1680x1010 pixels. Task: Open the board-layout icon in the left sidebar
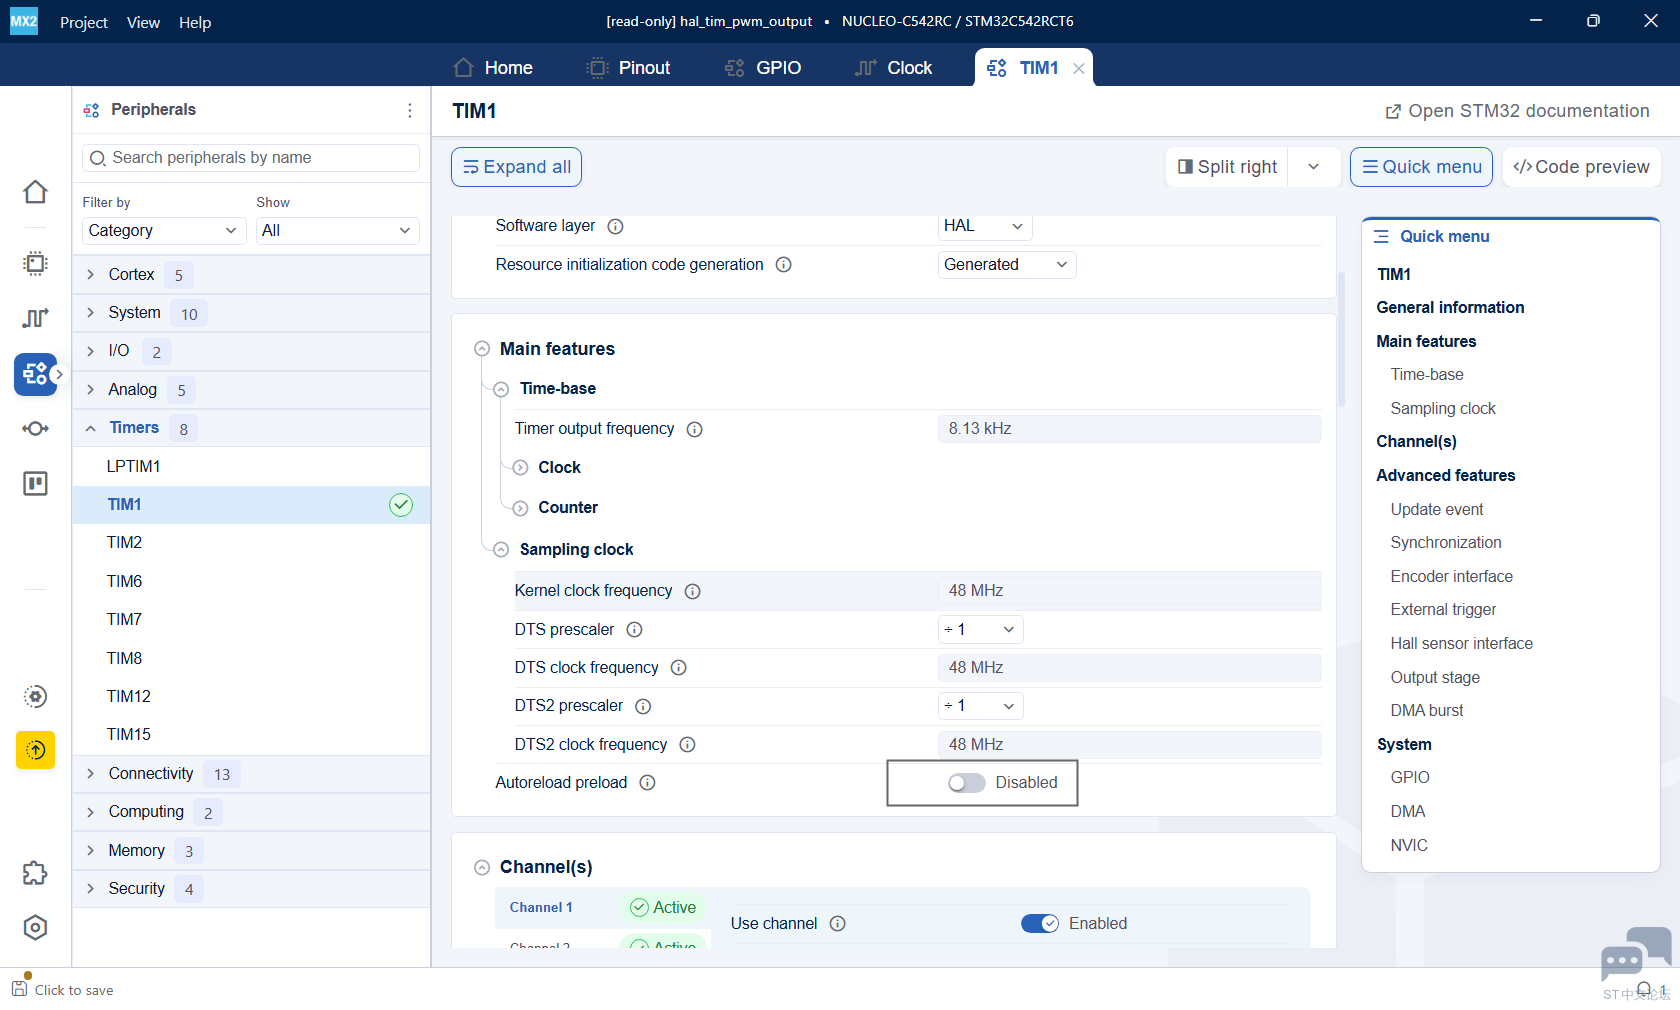coord(35,484)
